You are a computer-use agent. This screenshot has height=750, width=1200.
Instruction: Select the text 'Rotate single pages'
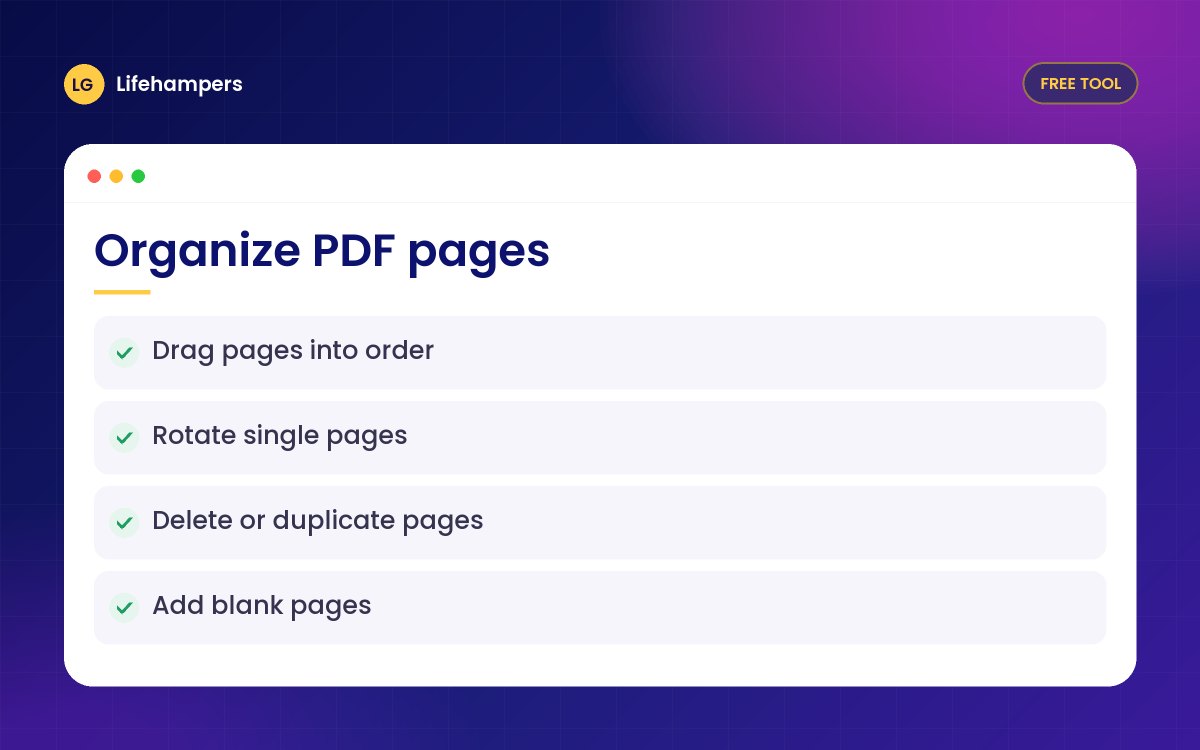[x=280, y=436]
